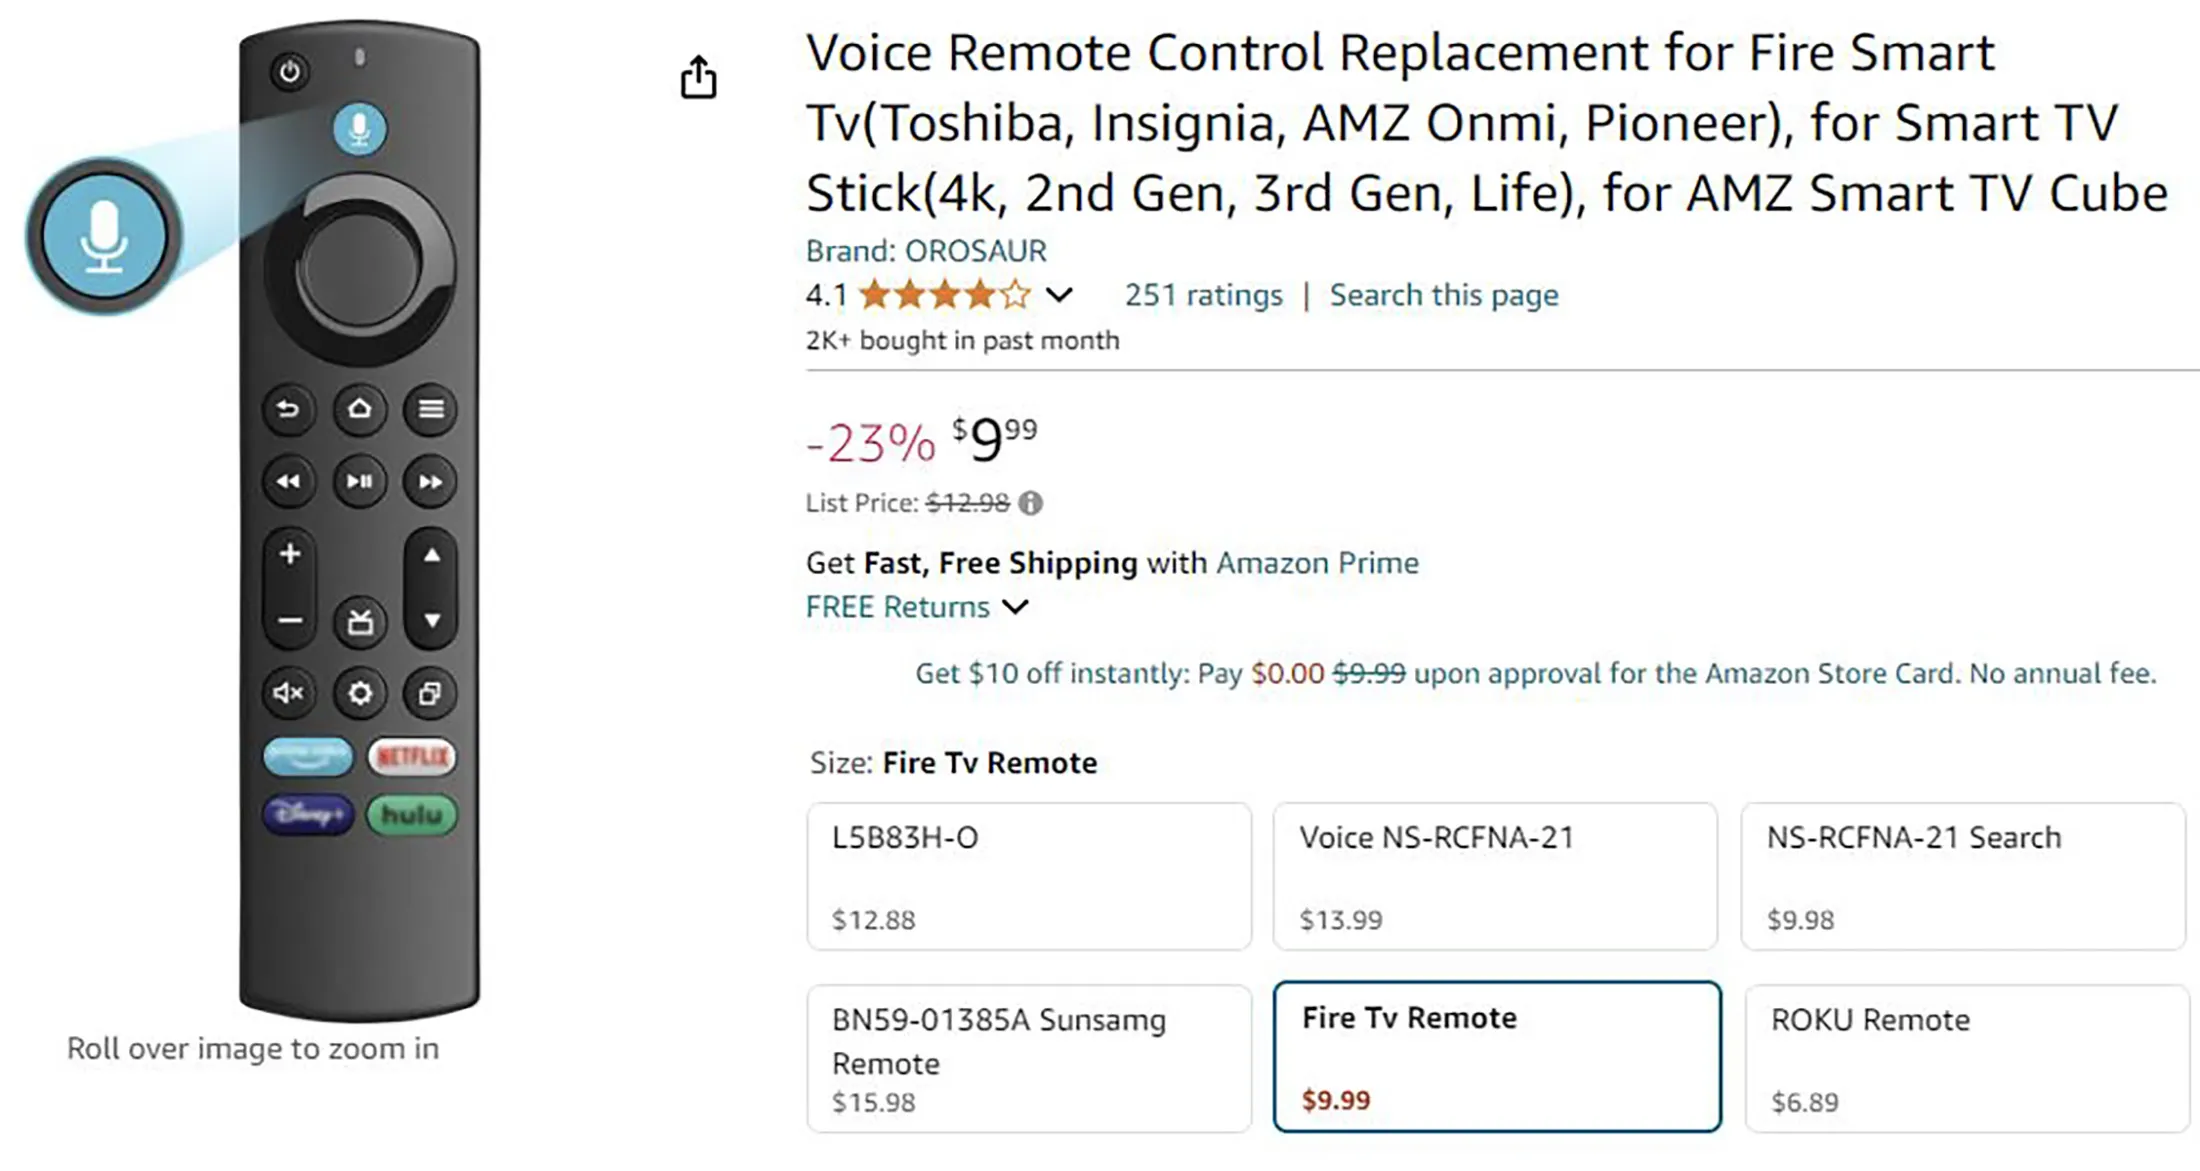Click the Search this page link
The height and width of the screenshot is (1171, 2200).
point(1443,295)
